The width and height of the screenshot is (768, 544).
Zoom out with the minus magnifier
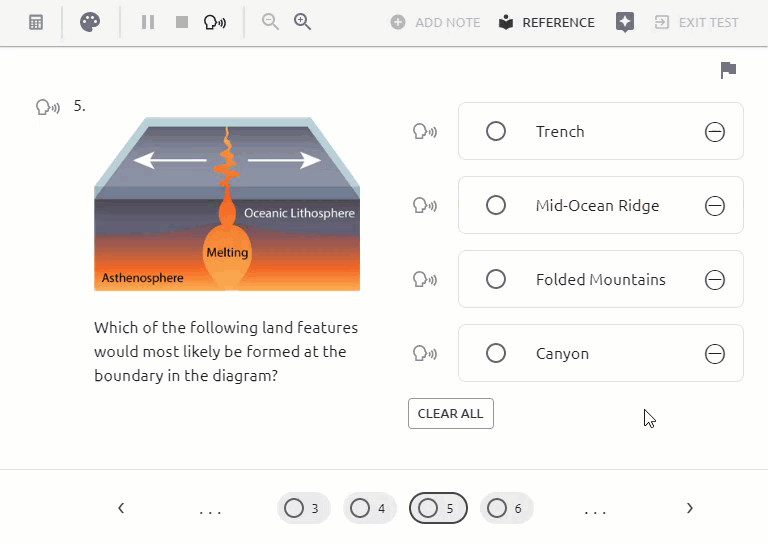pos(270,22)
